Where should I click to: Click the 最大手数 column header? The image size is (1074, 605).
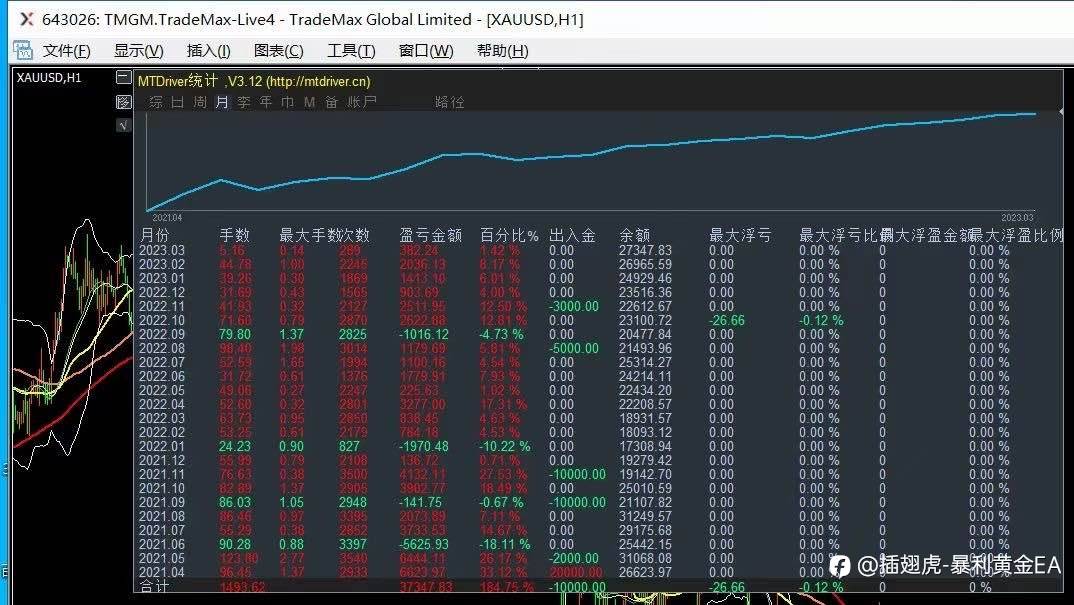[x=309, y=235]
